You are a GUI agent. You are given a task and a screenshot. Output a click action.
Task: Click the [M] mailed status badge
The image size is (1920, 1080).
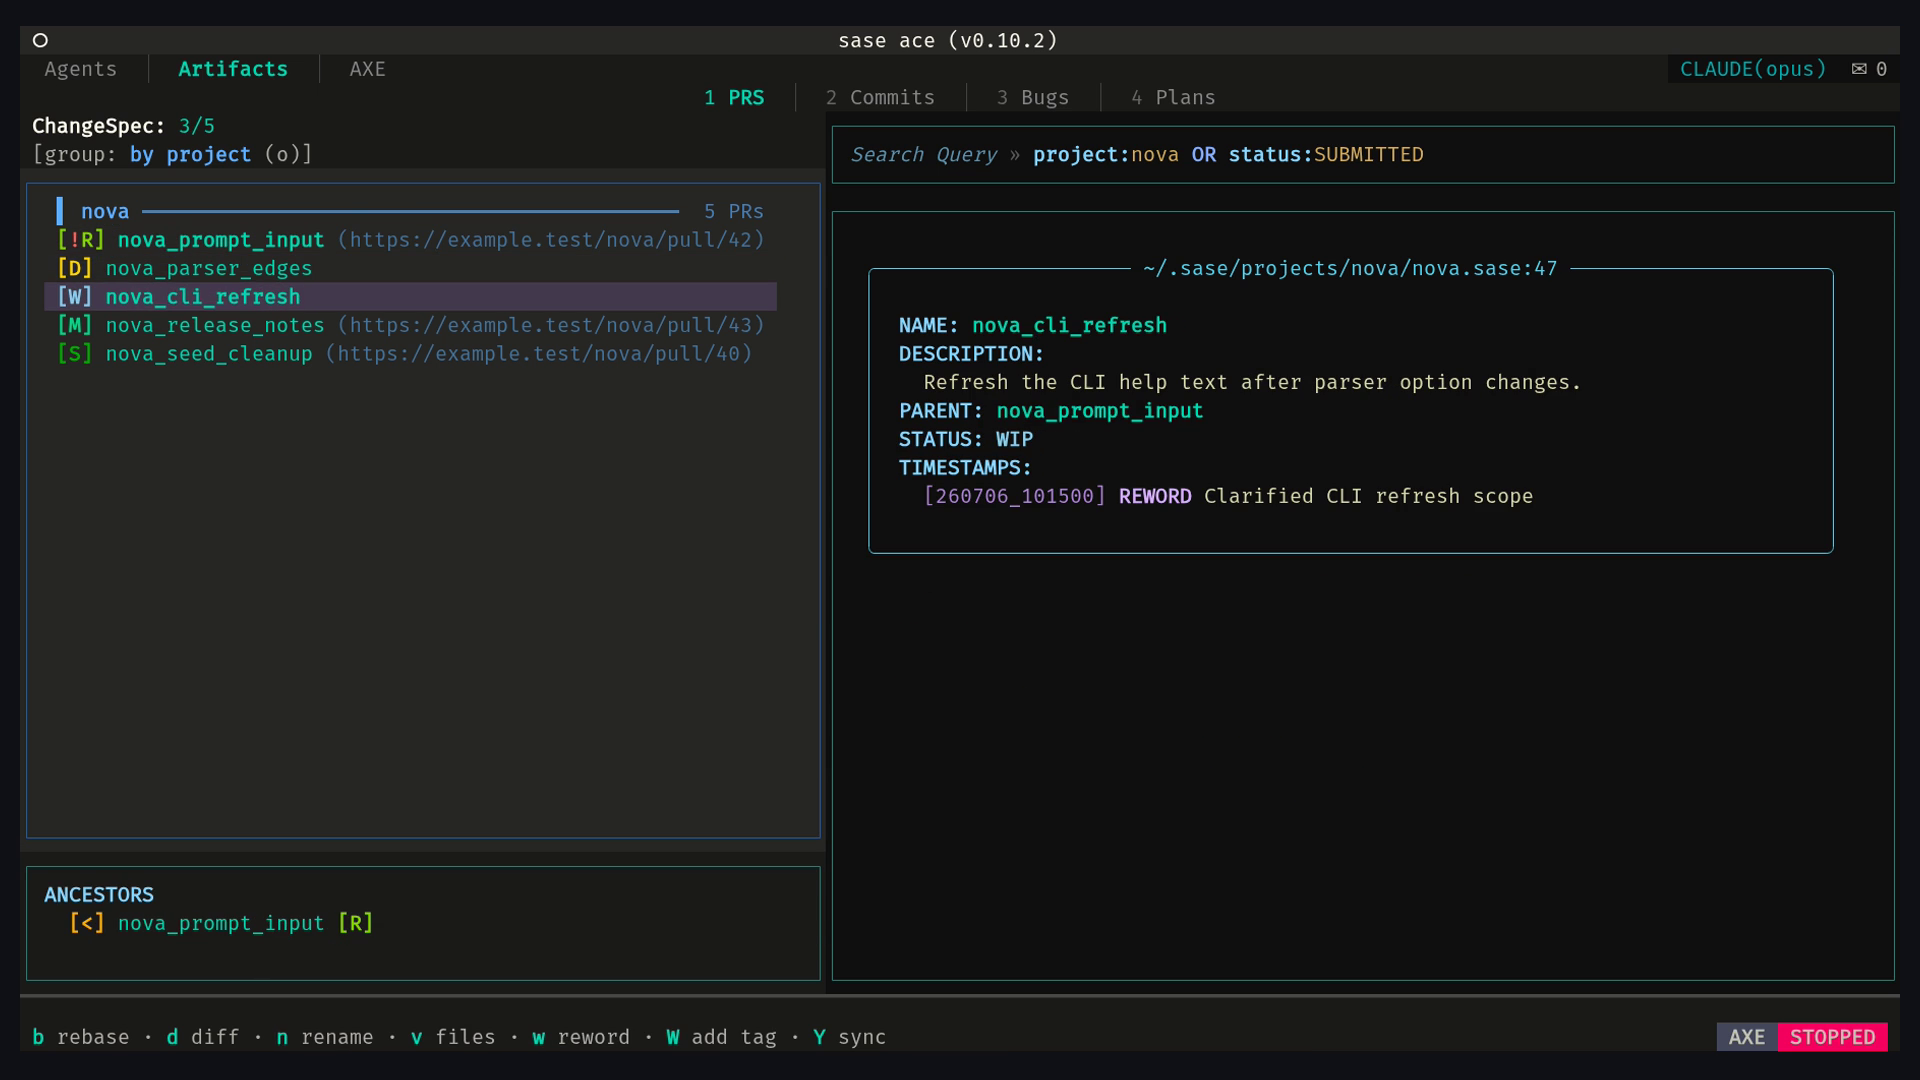75,326
